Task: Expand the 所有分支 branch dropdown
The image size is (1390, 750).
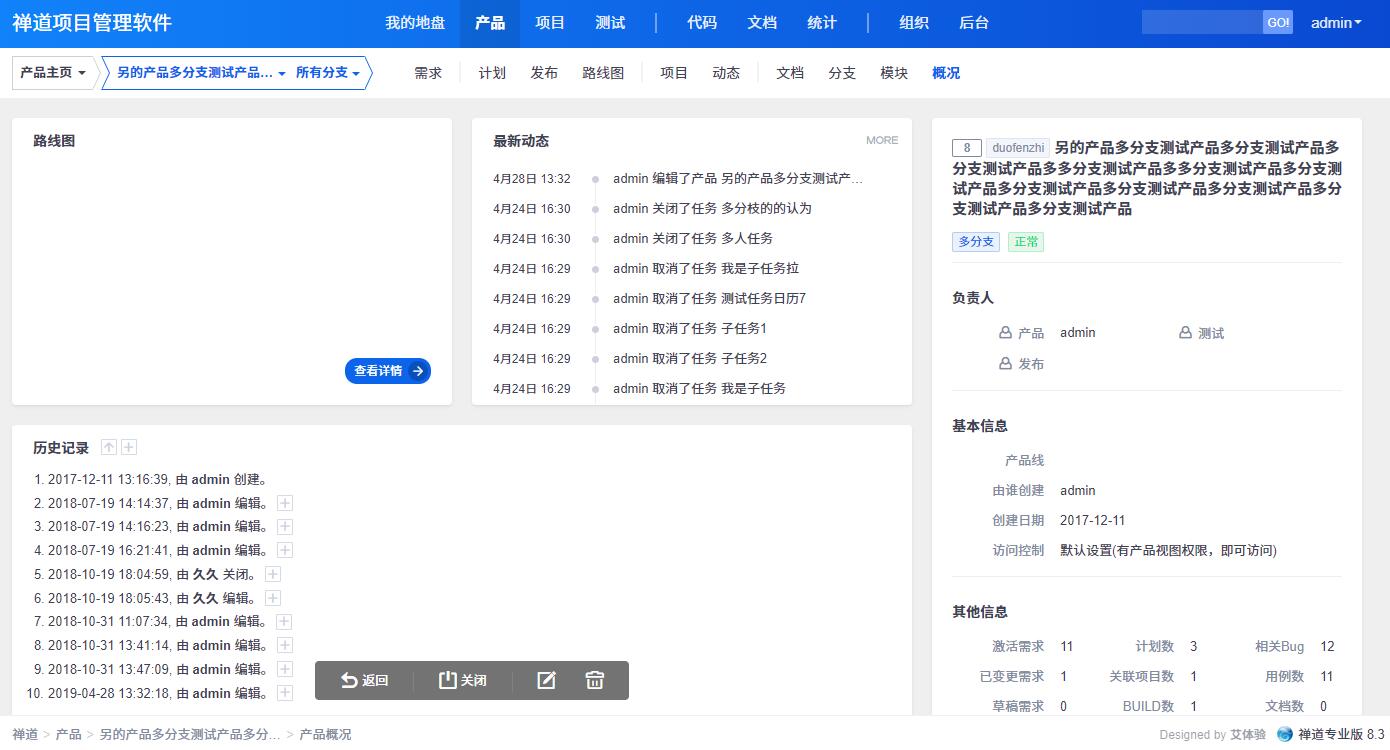Action: click(x=327, y=73)
